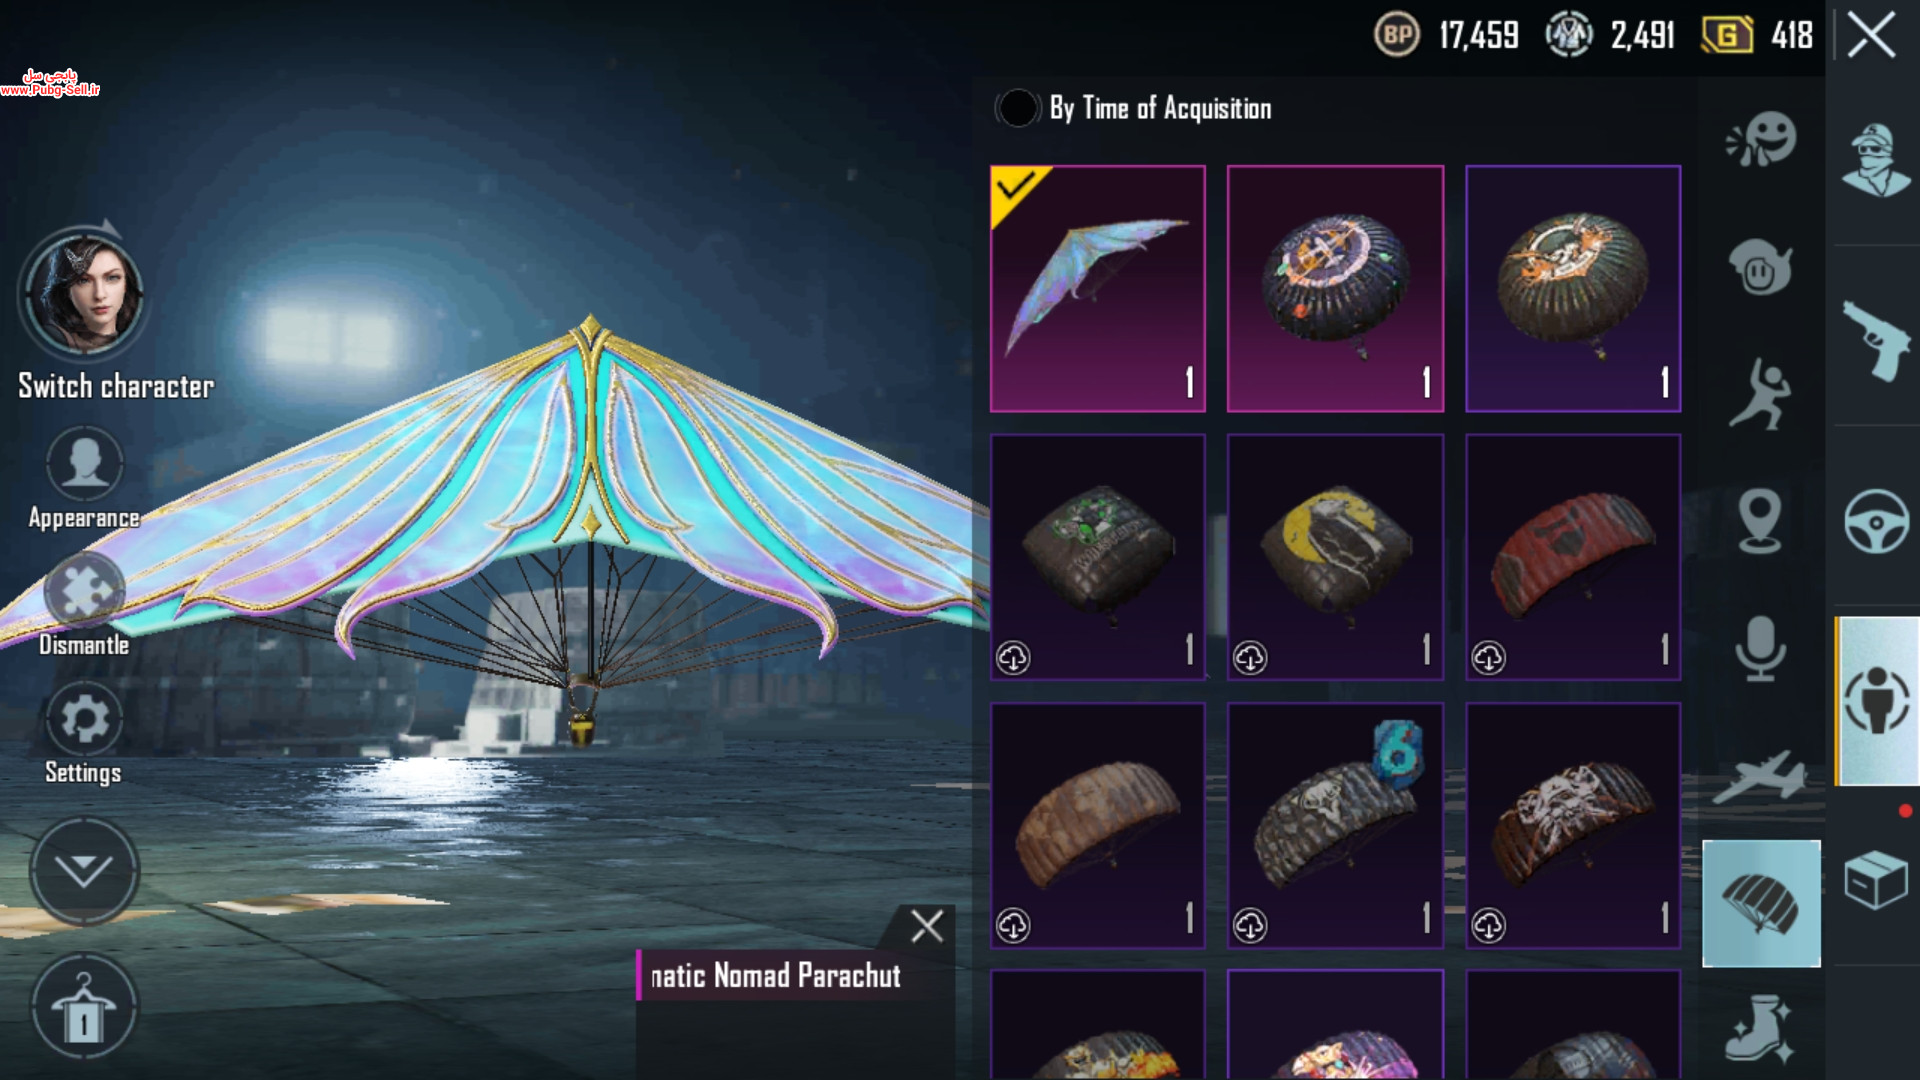The image size is (1920, 1080).
Task: Select the Dismantle puzzle button
Action: pos(84,604)
